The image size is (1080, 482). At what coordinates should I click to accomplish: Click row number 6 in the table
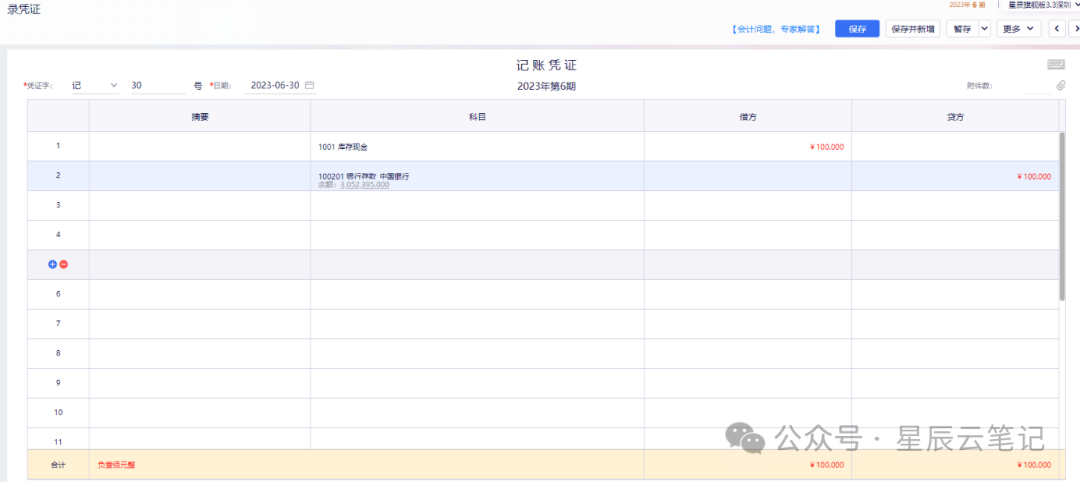(58, 294)
